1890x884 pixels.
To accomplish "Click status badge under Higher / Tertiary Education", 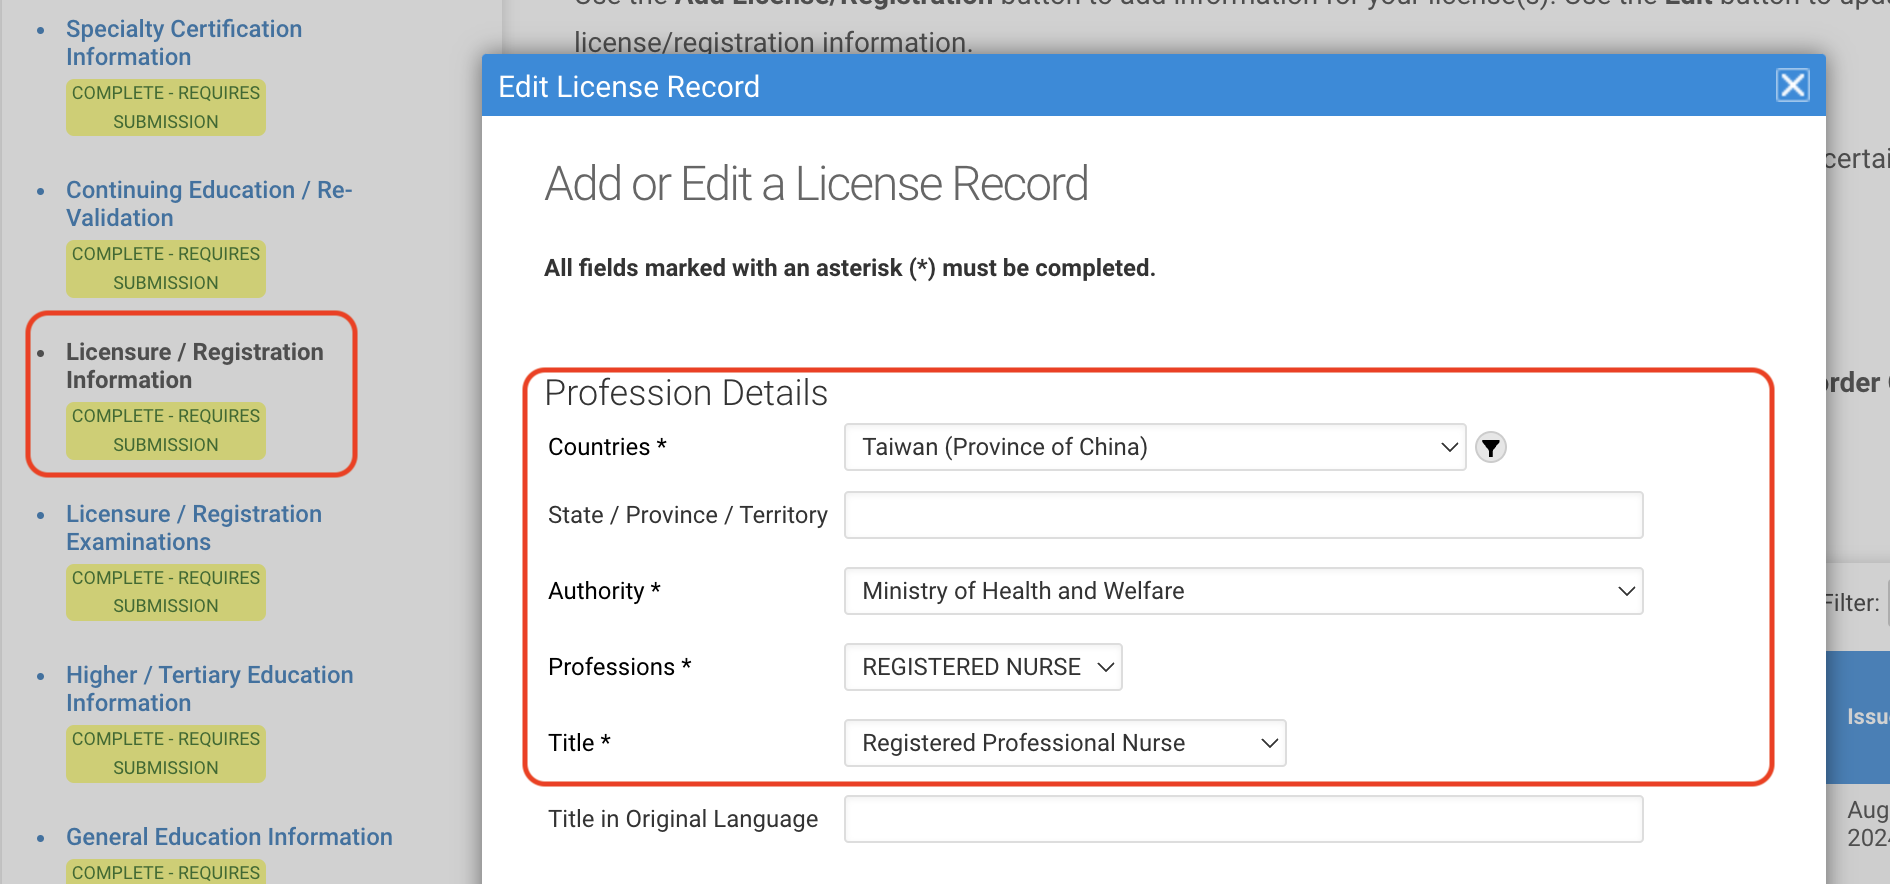I will coord(166,753).
